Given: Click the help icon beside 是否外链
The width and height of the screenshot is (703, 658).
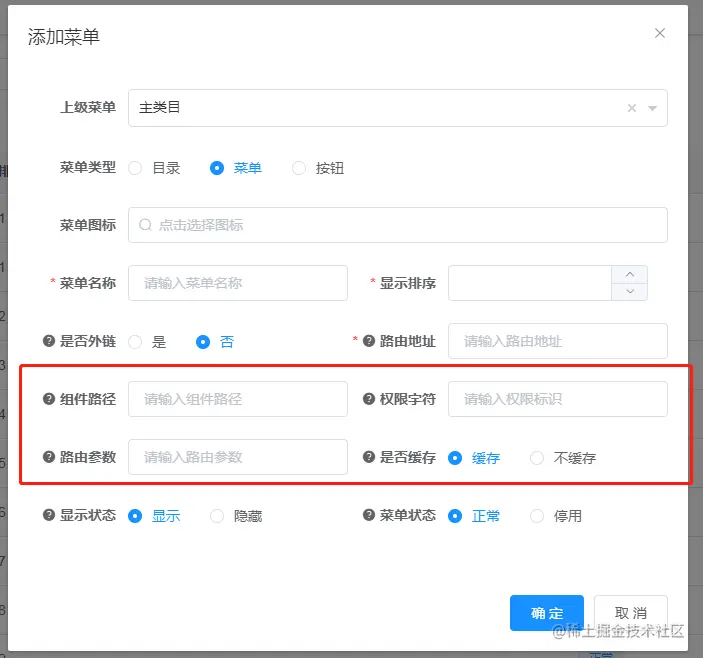Looking at the screenshot, I should (49, 341).
